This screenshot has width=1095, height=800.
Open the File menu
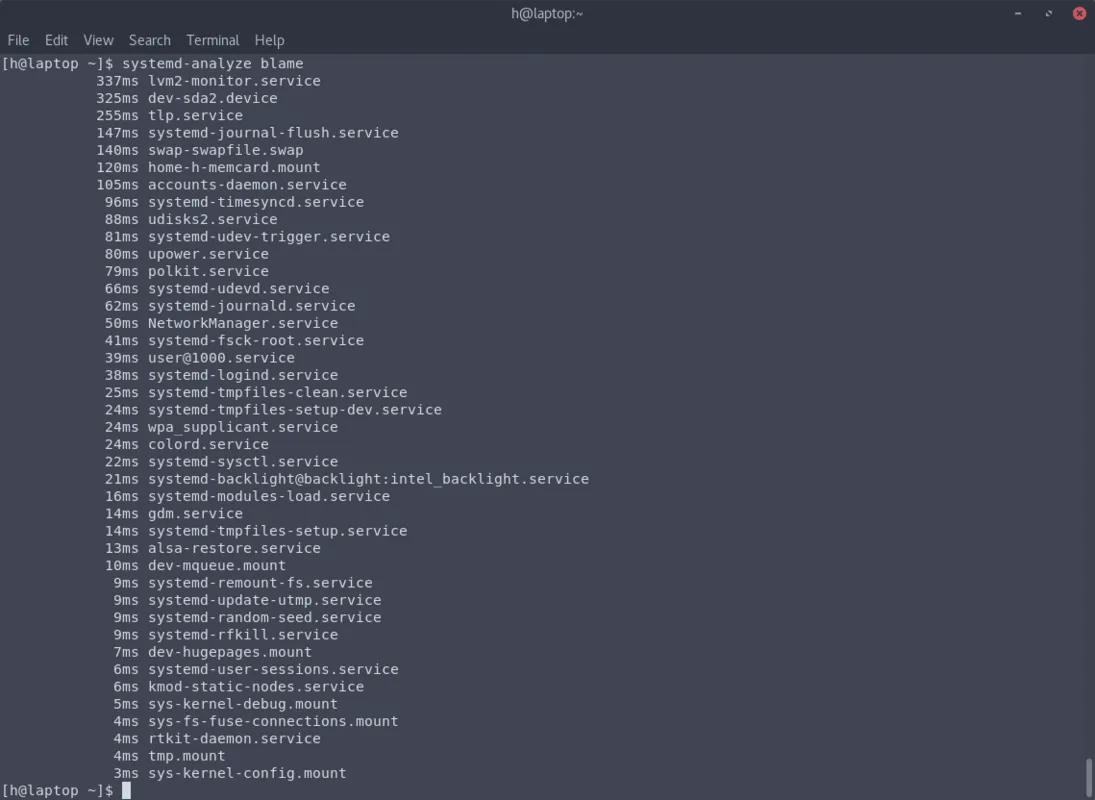[x=18, y=40]
